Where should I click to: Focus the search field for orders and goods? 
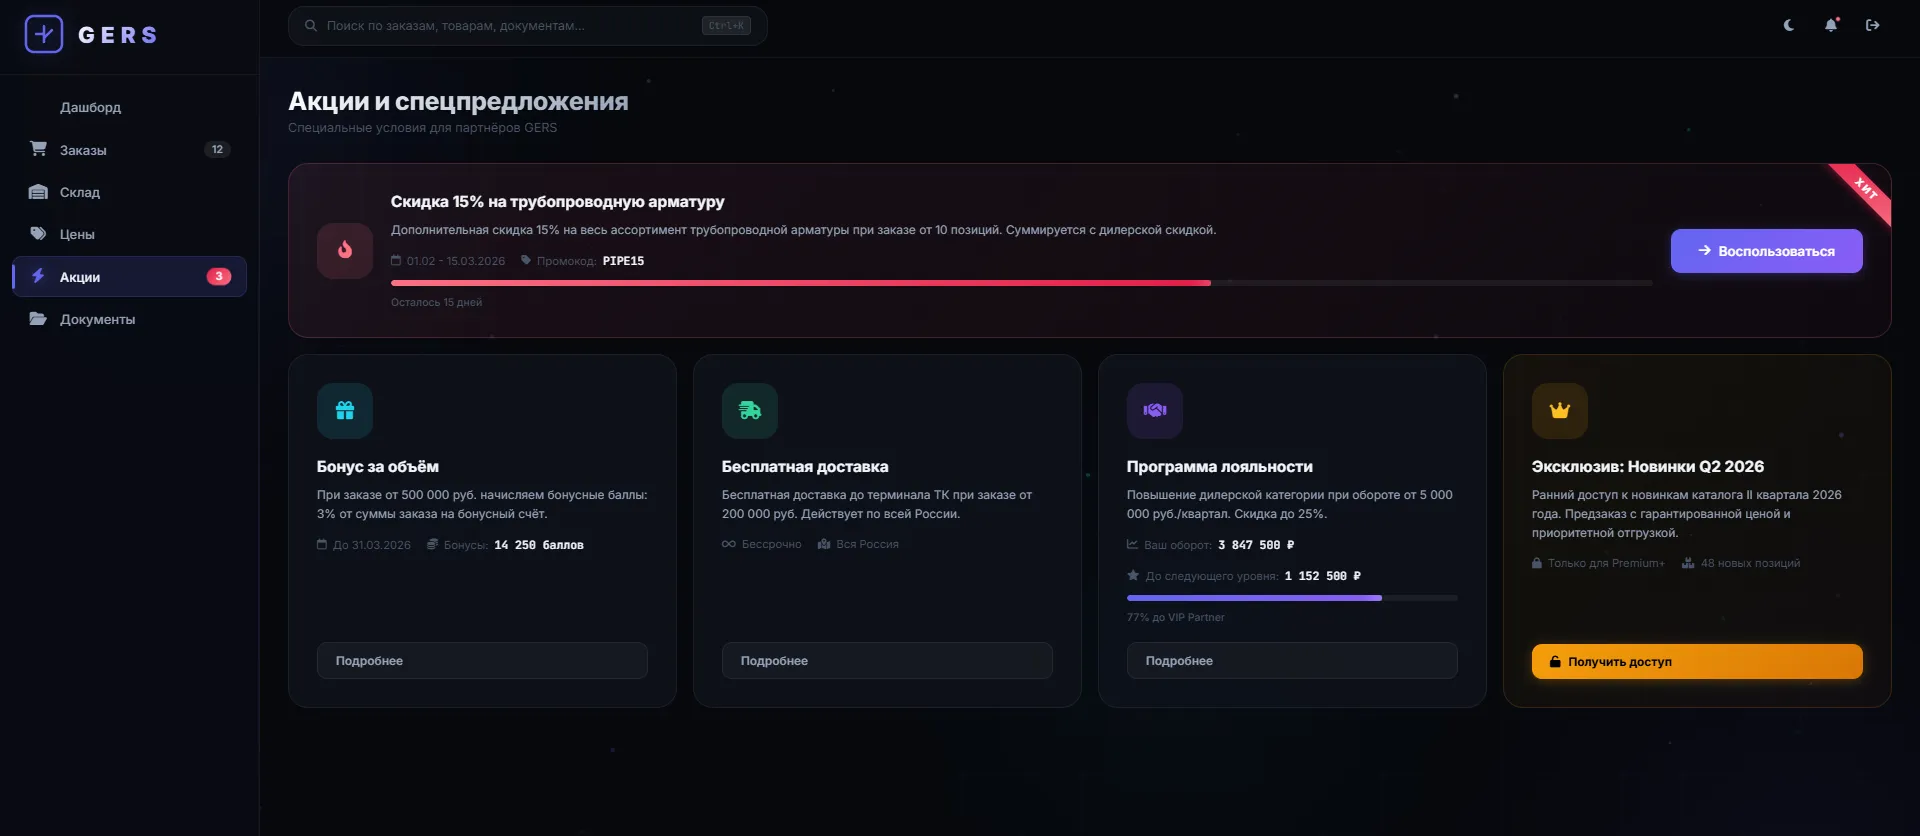click(510, 26)
